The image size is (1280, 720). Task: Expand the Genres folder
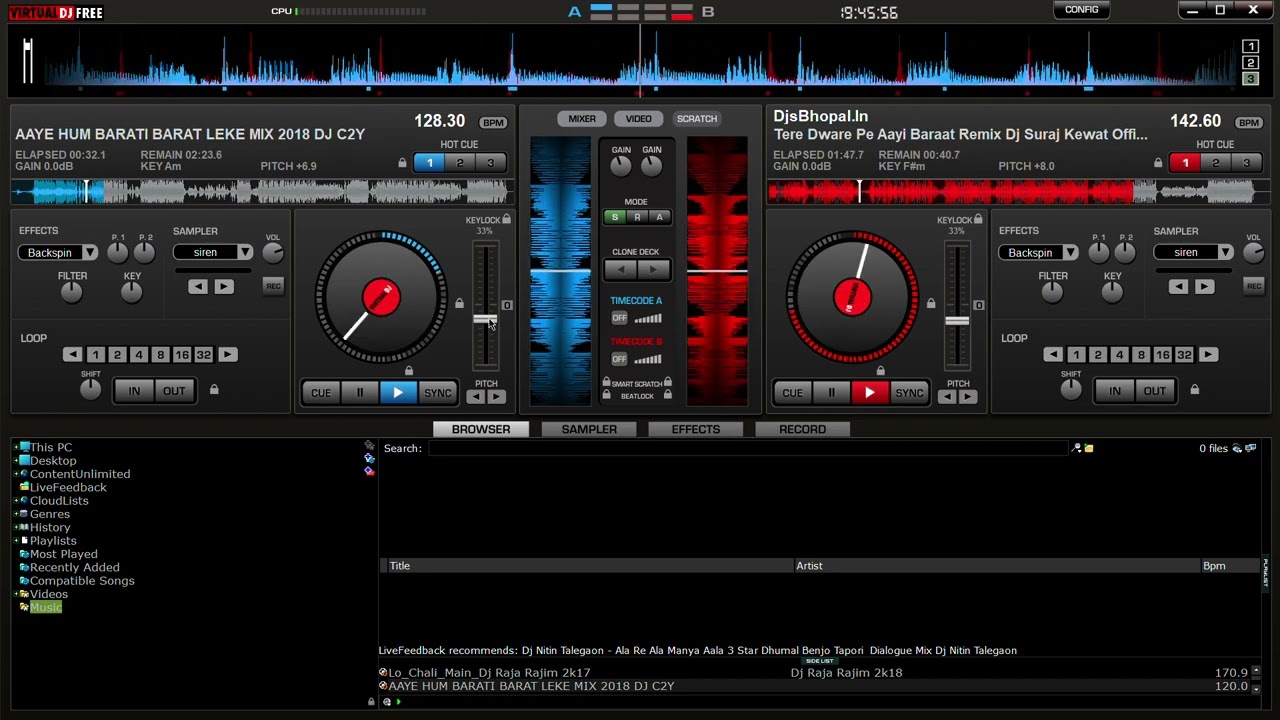16,514
